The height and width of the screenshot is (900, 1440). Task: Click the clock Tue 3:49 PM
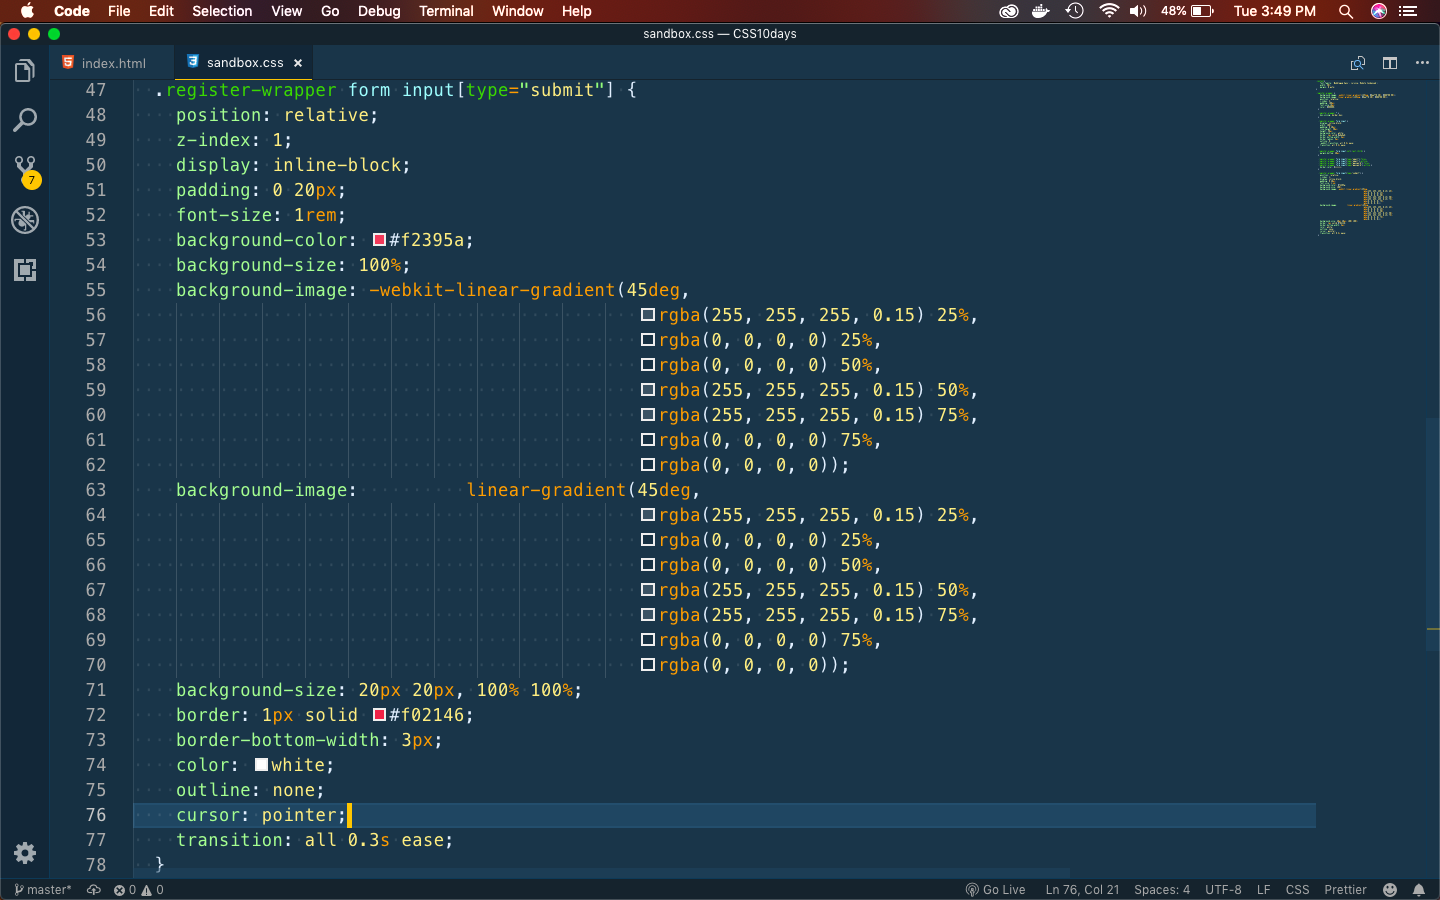[1275, 11]
